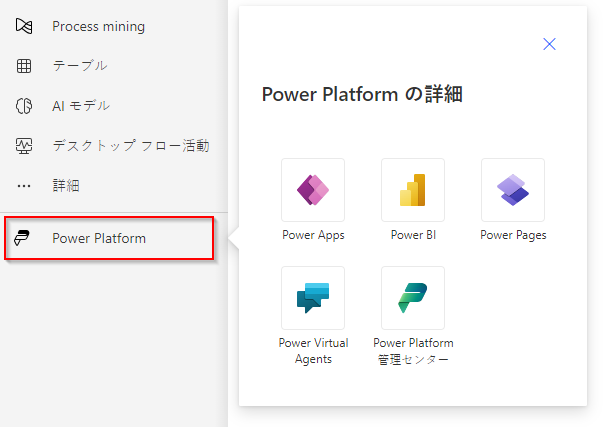Click the three-dots 詳細 icon
609x427 pixels.
click(x=24, y=186)
